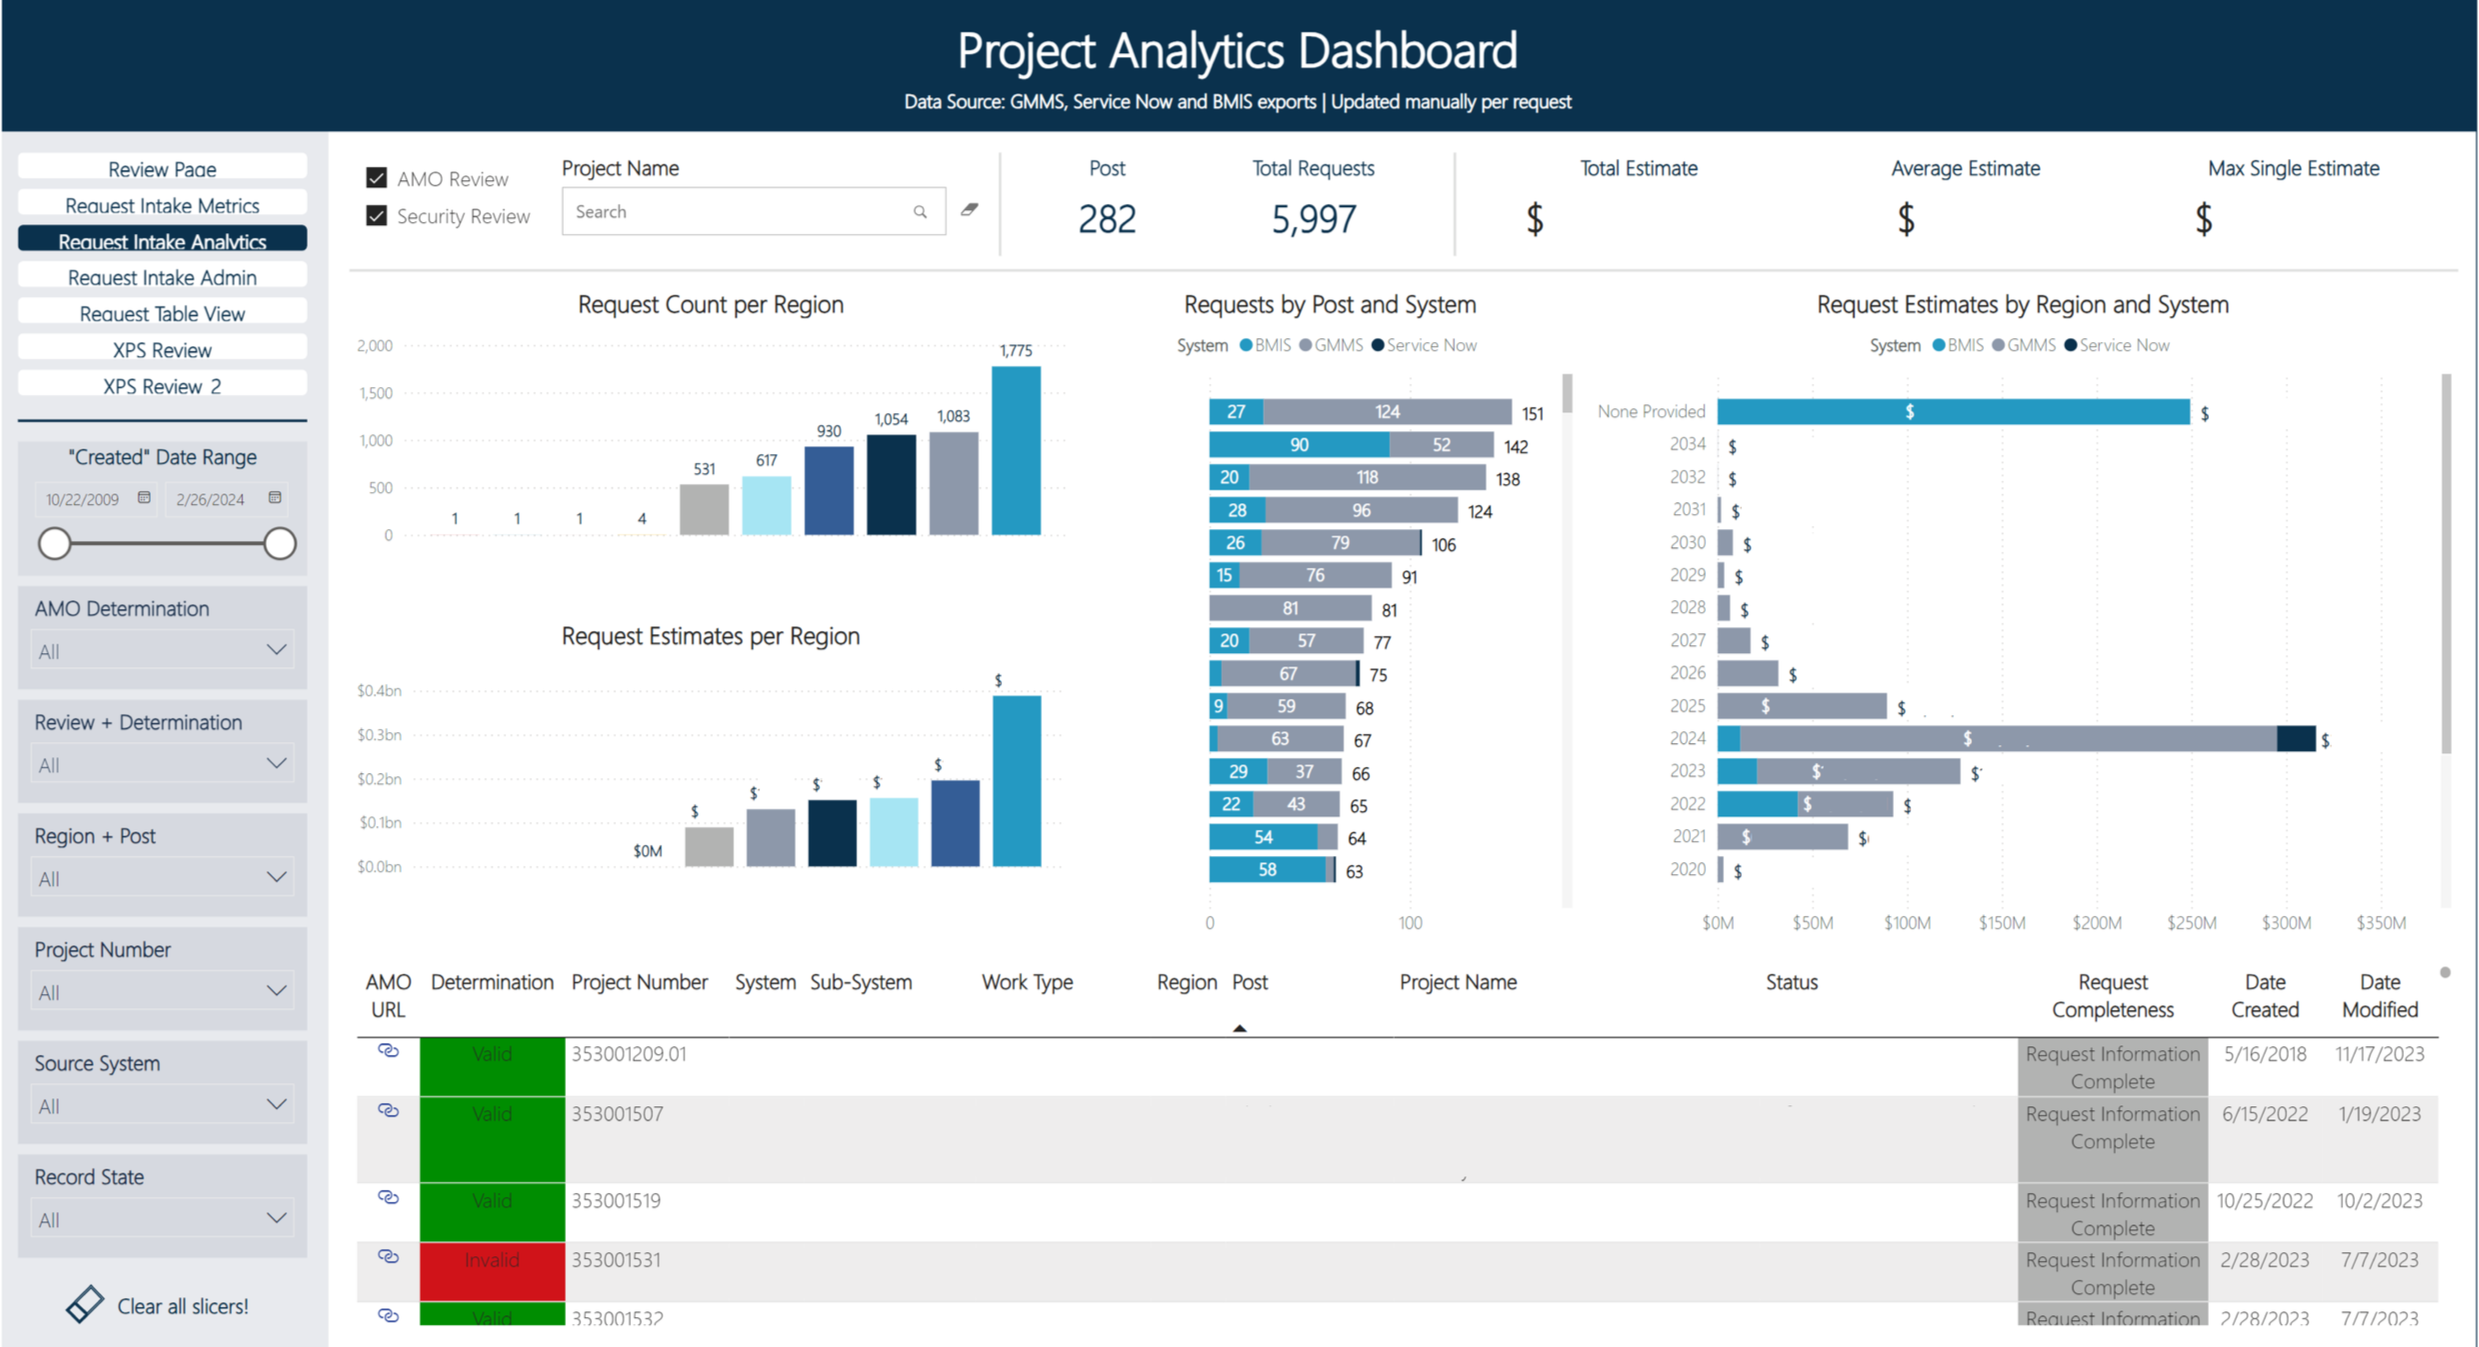Click the magnifier icon in Search box
This screenshot has width=2479, height=1347.
pyautogui.click(x=920, y=212)
